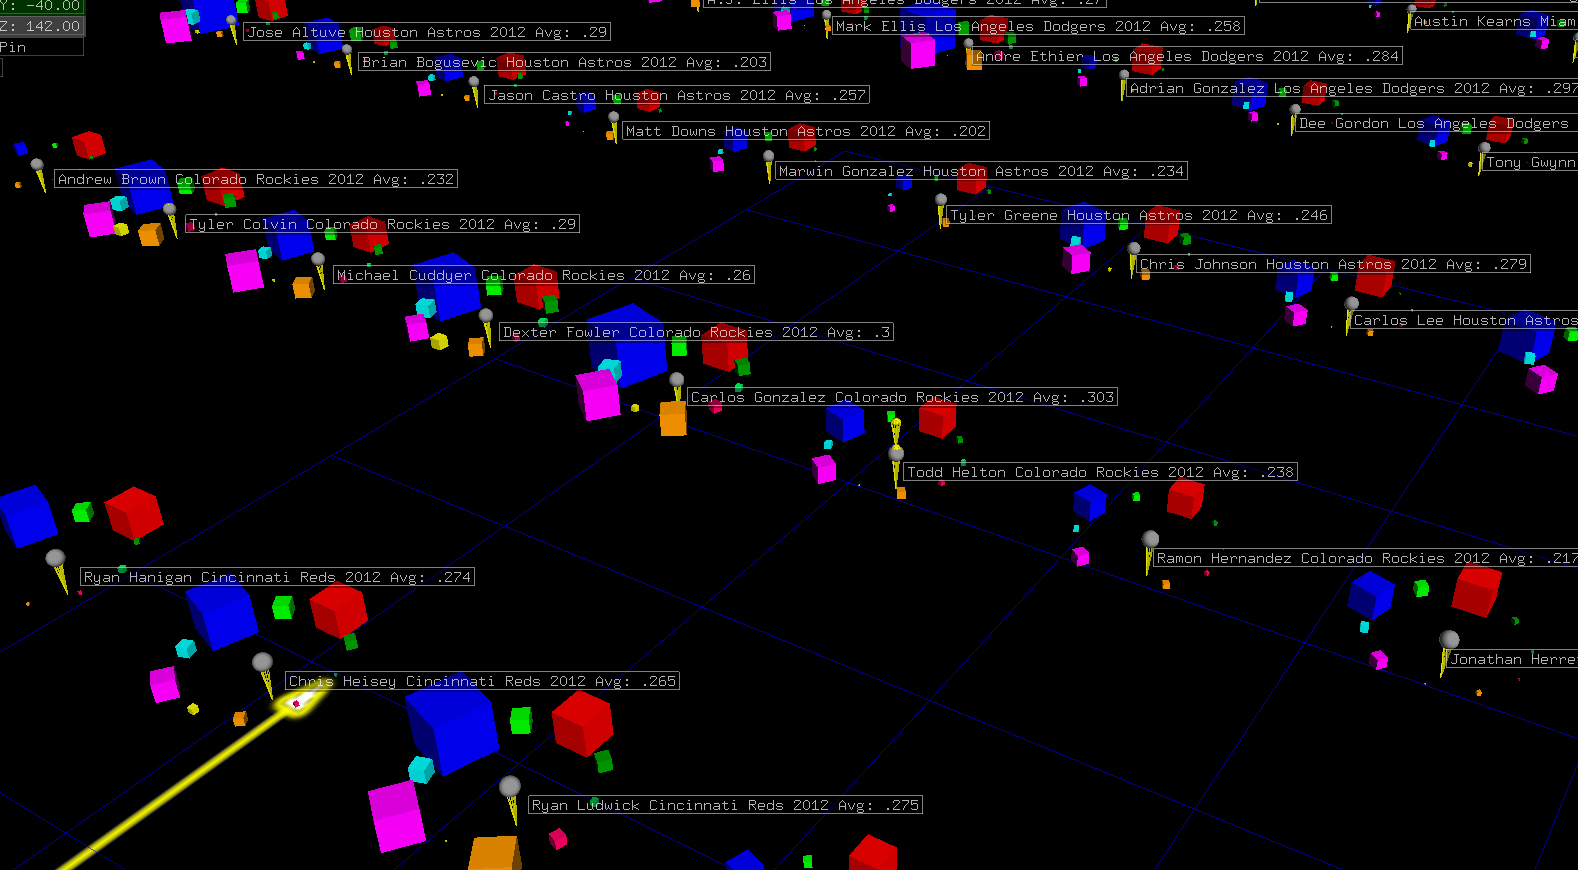Viewport: 1578px width, 870px height.
Task: Select the pin beside Jonathan Herrera label
Action: point(1448,642)
